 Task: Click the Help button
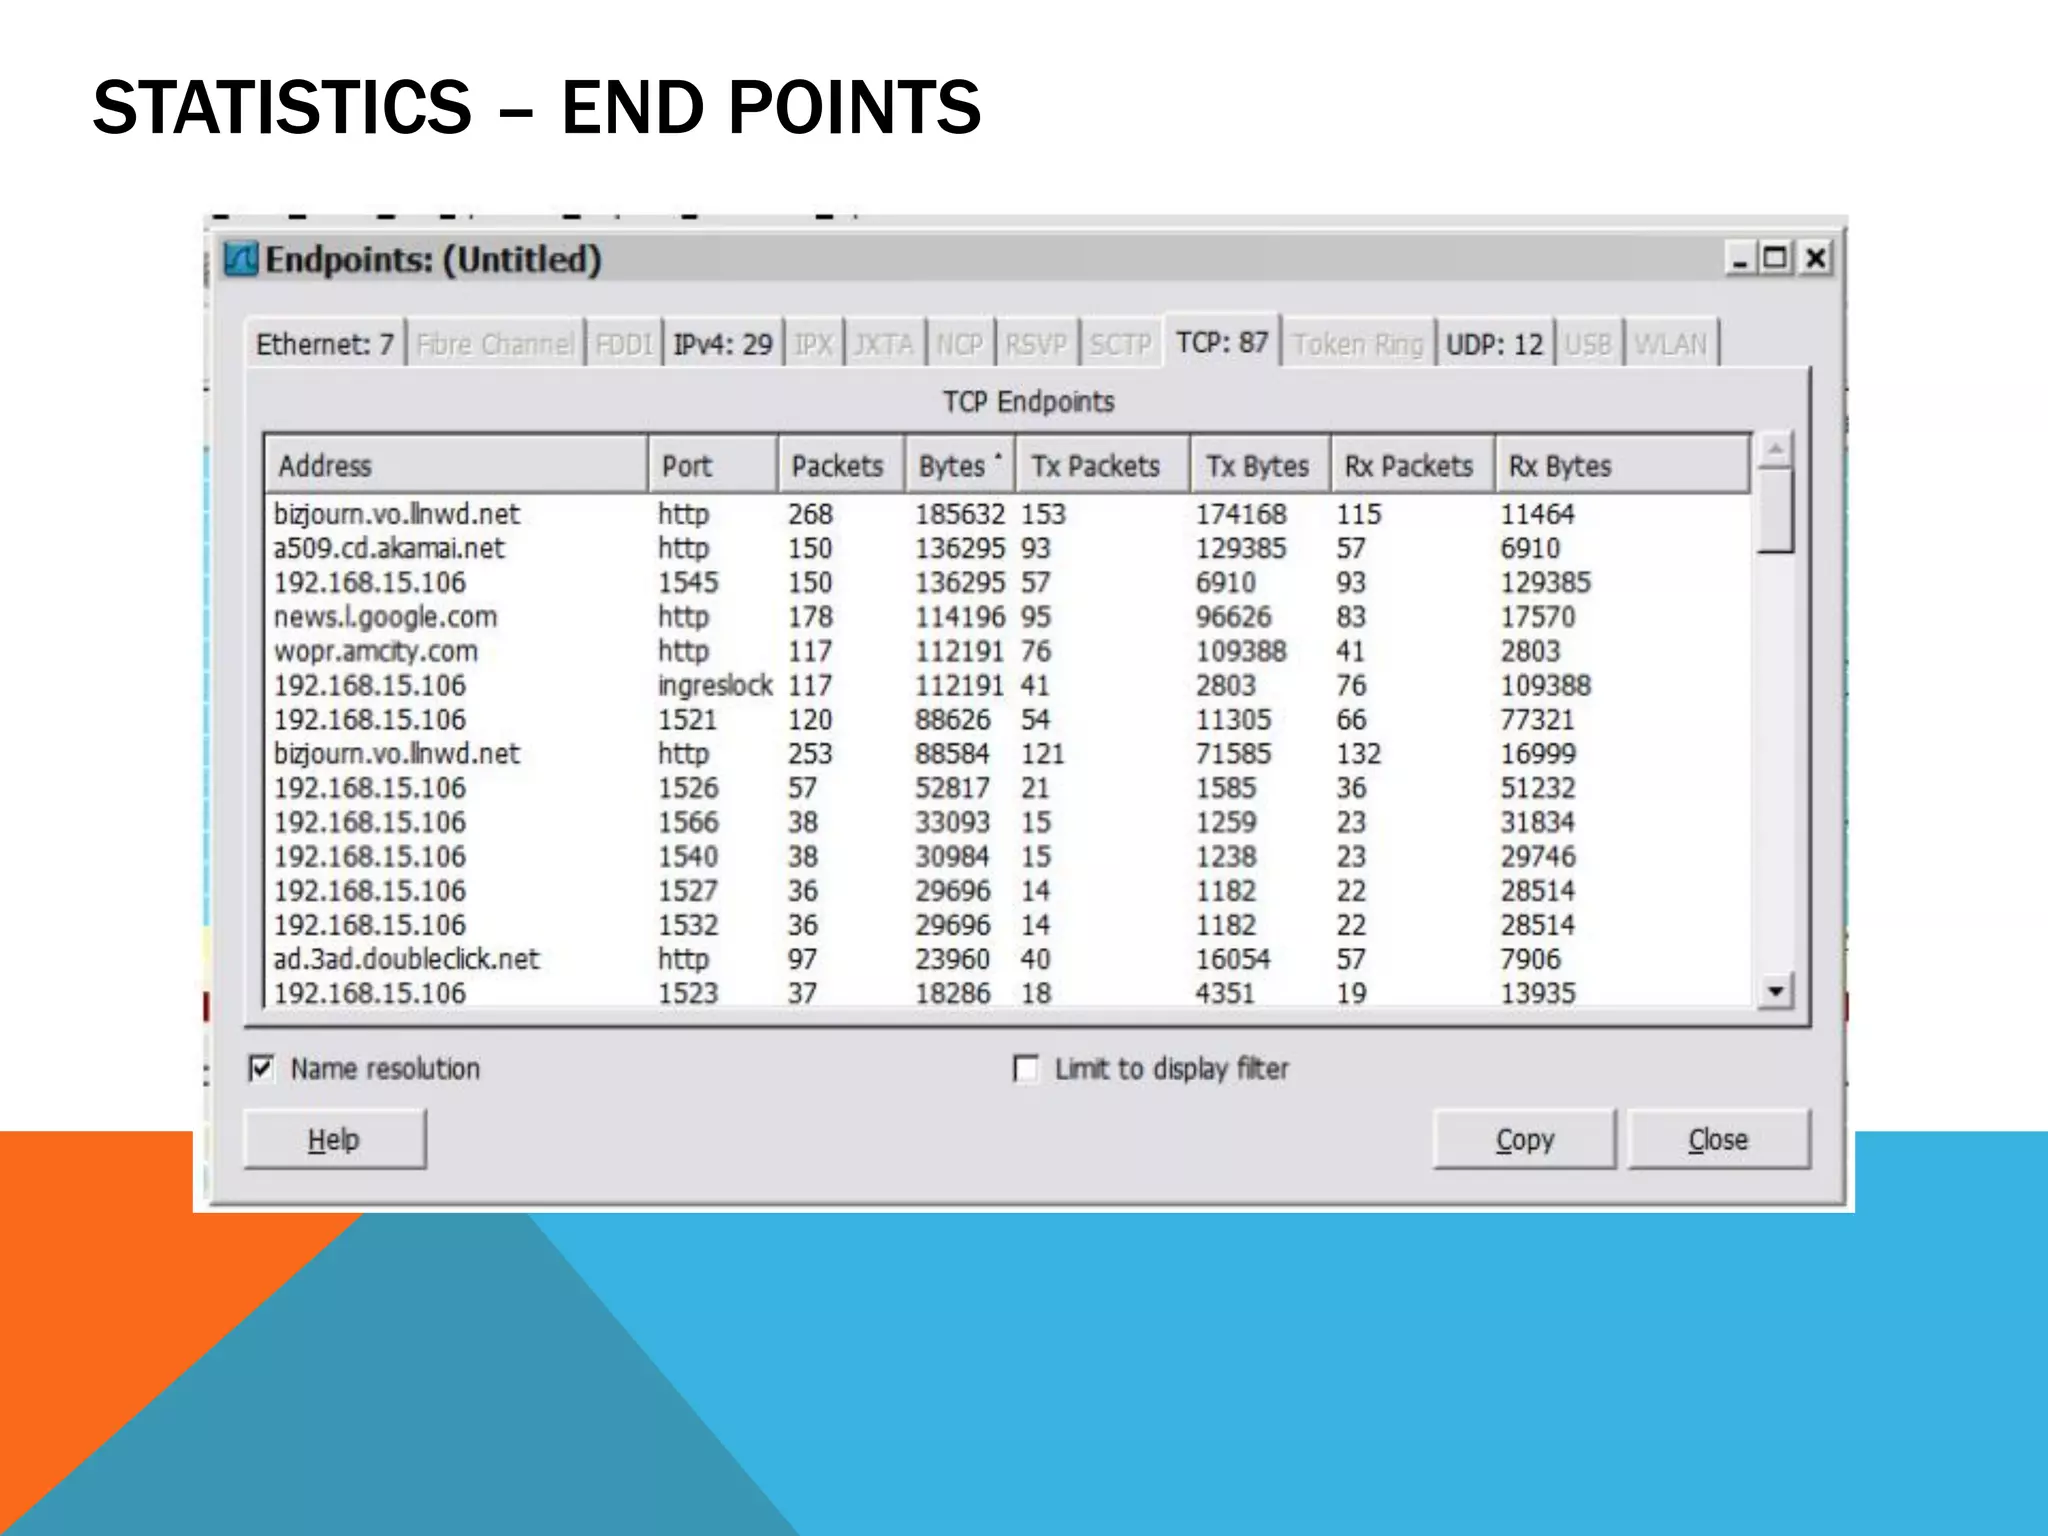[x=334, y=1139]
